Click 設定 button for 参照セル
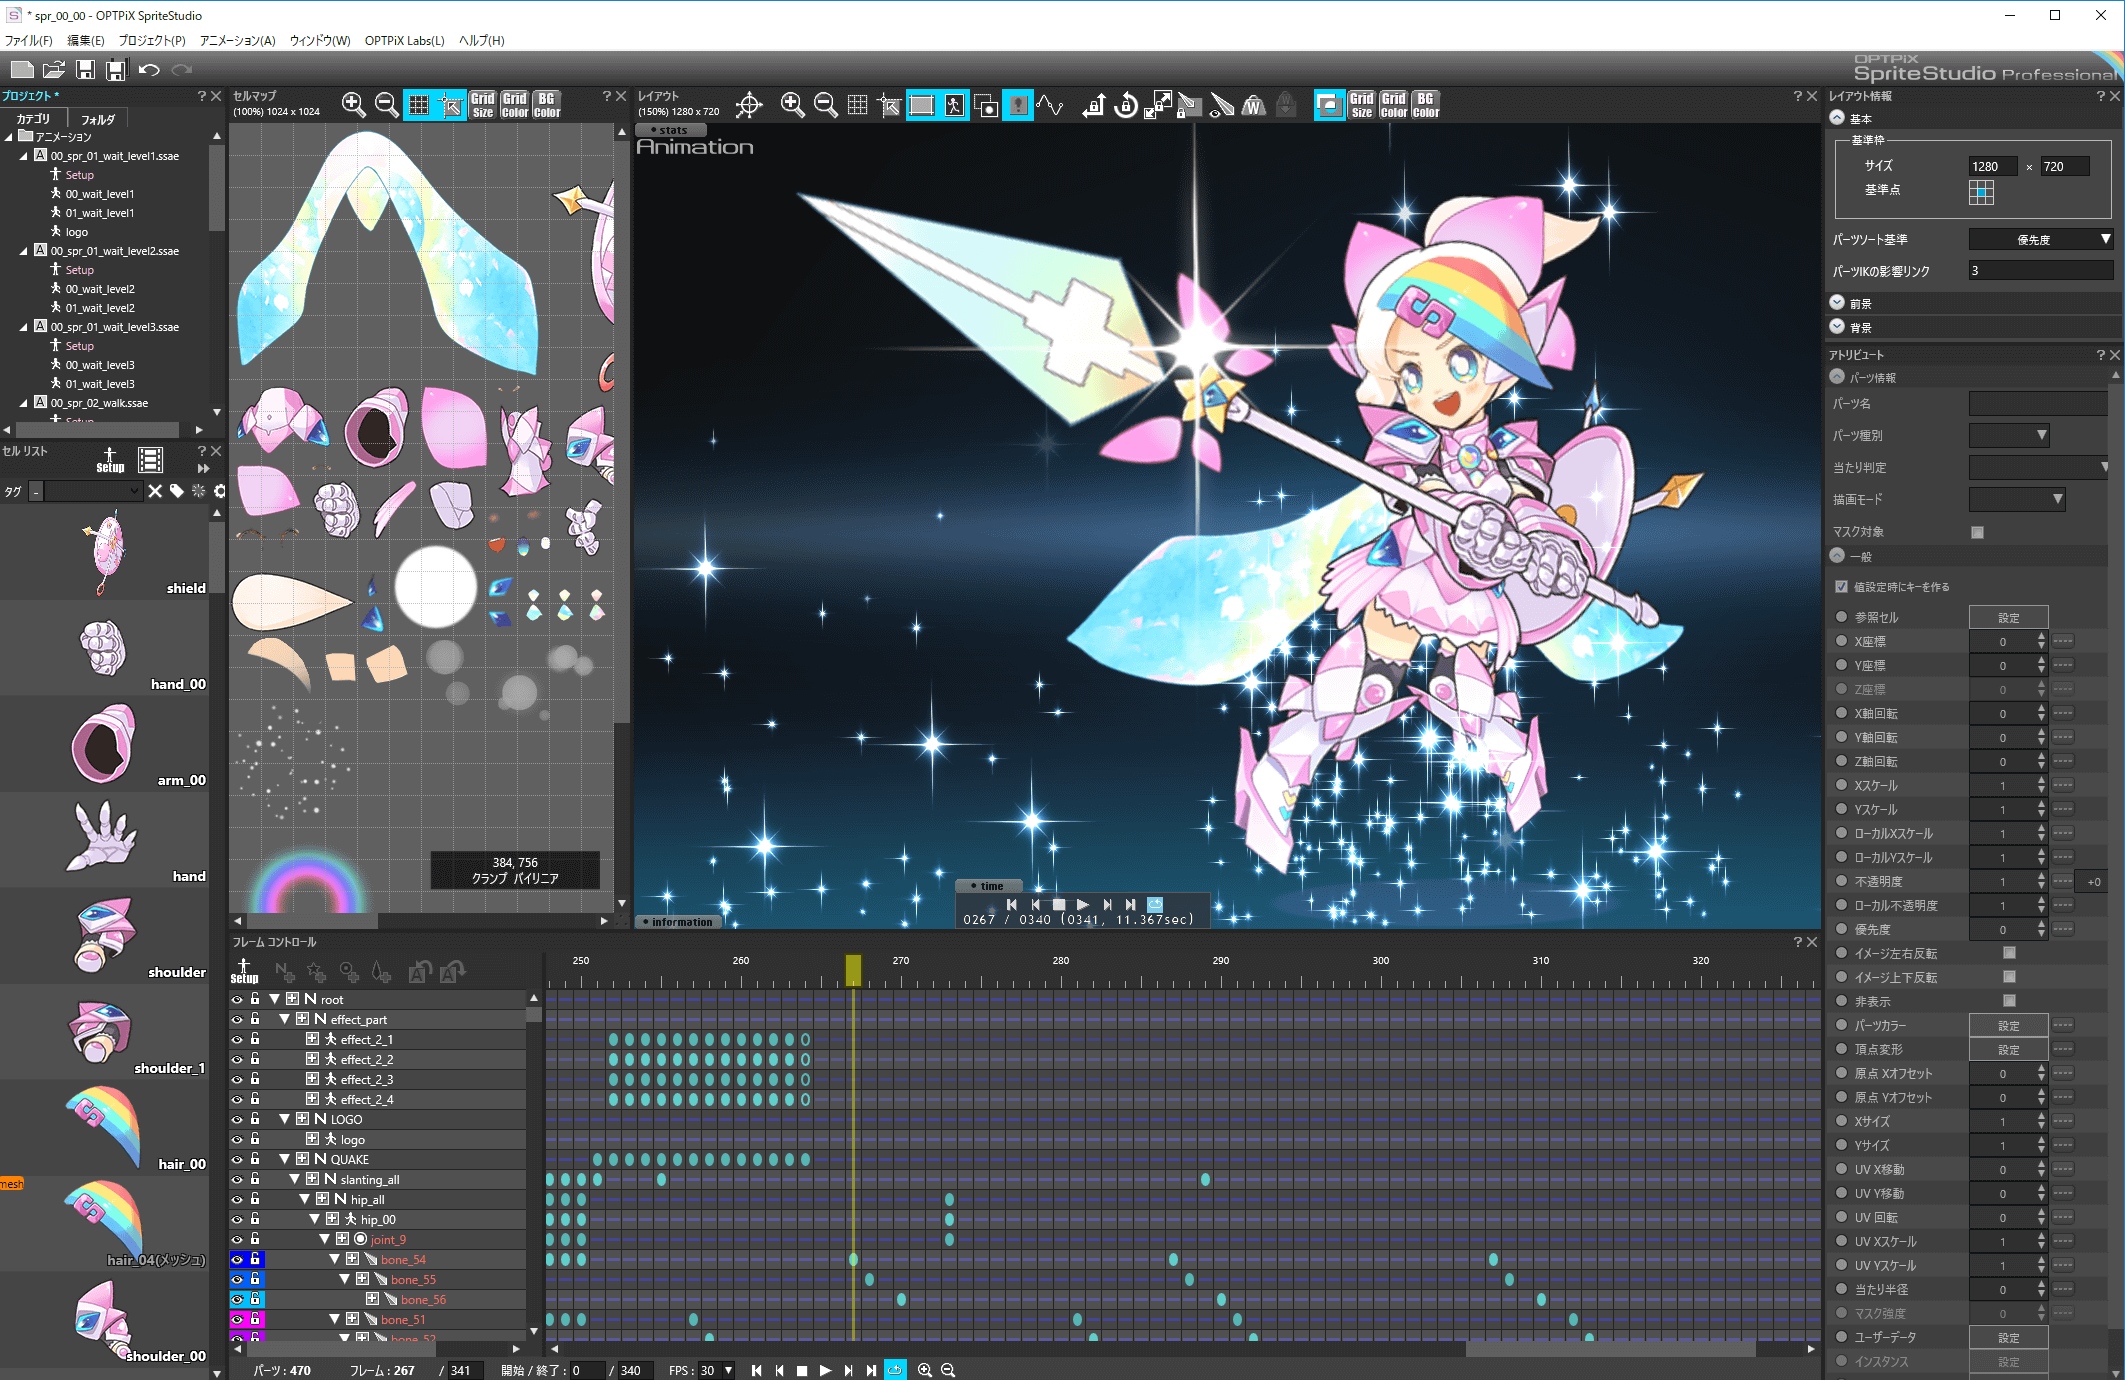 click(2009, 617)
